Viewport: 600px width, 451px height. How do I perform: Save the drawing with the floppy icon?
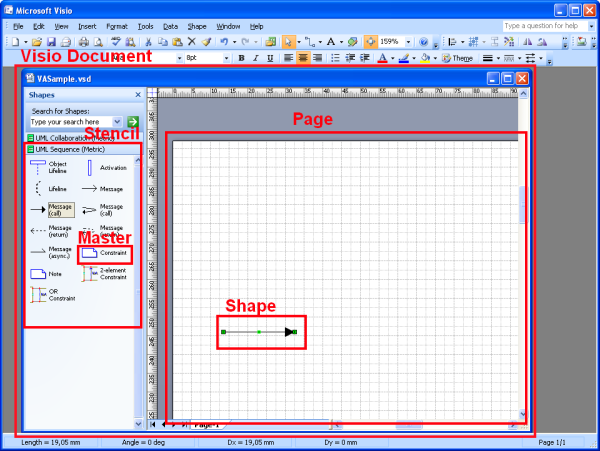point(51,42)
